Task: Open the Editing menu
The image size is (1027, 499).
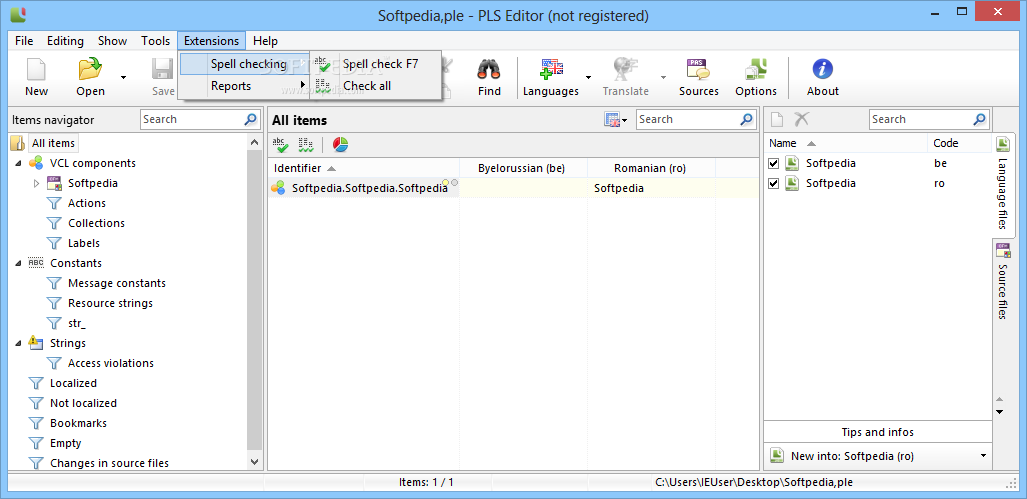Action: (x=65, y=41)
